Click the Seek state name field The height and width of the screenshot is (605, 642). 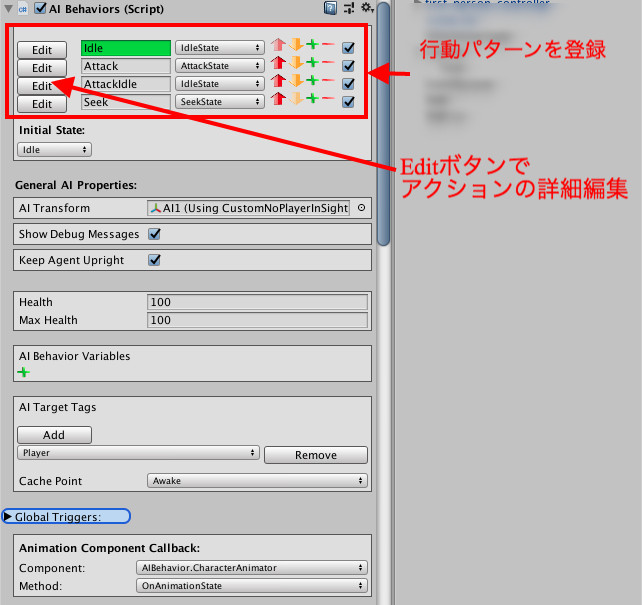point(126,102)
